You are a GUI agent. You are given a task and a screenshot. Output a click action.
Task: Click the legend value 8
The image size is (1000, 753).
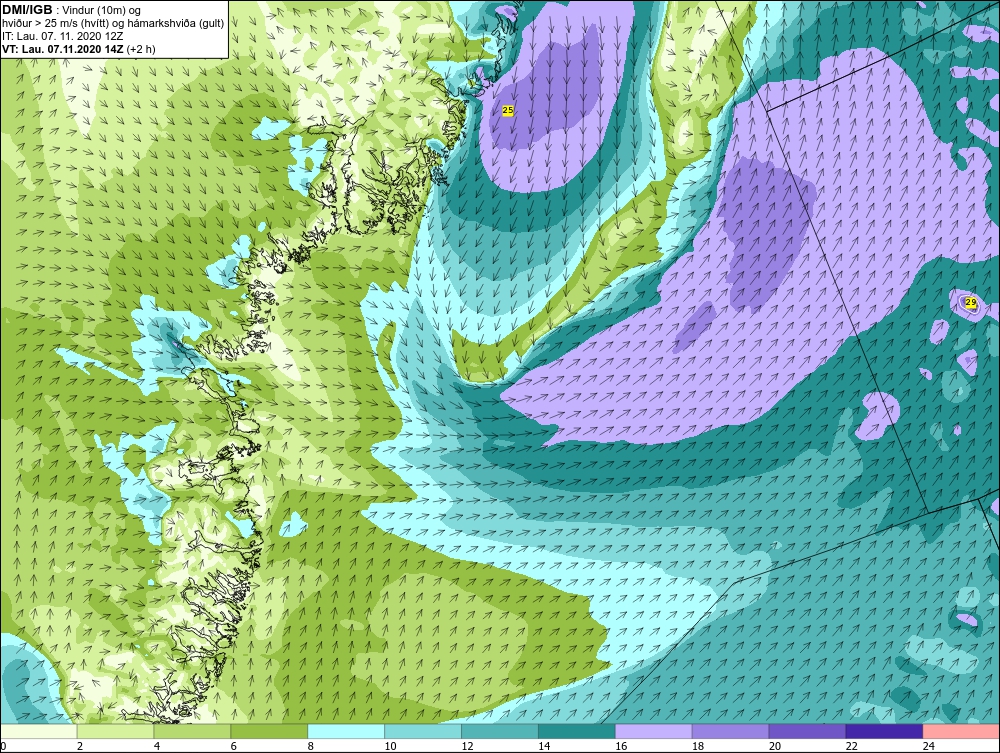(x=311, y=746)
